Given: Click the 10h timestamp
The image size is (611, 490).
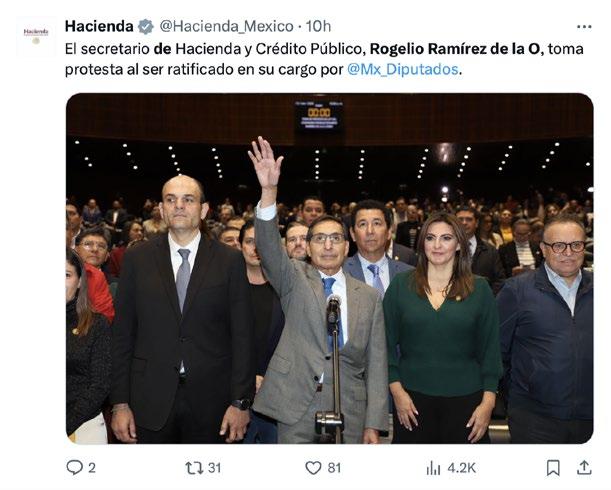Looking at the screenshot, I should (318, 27).
